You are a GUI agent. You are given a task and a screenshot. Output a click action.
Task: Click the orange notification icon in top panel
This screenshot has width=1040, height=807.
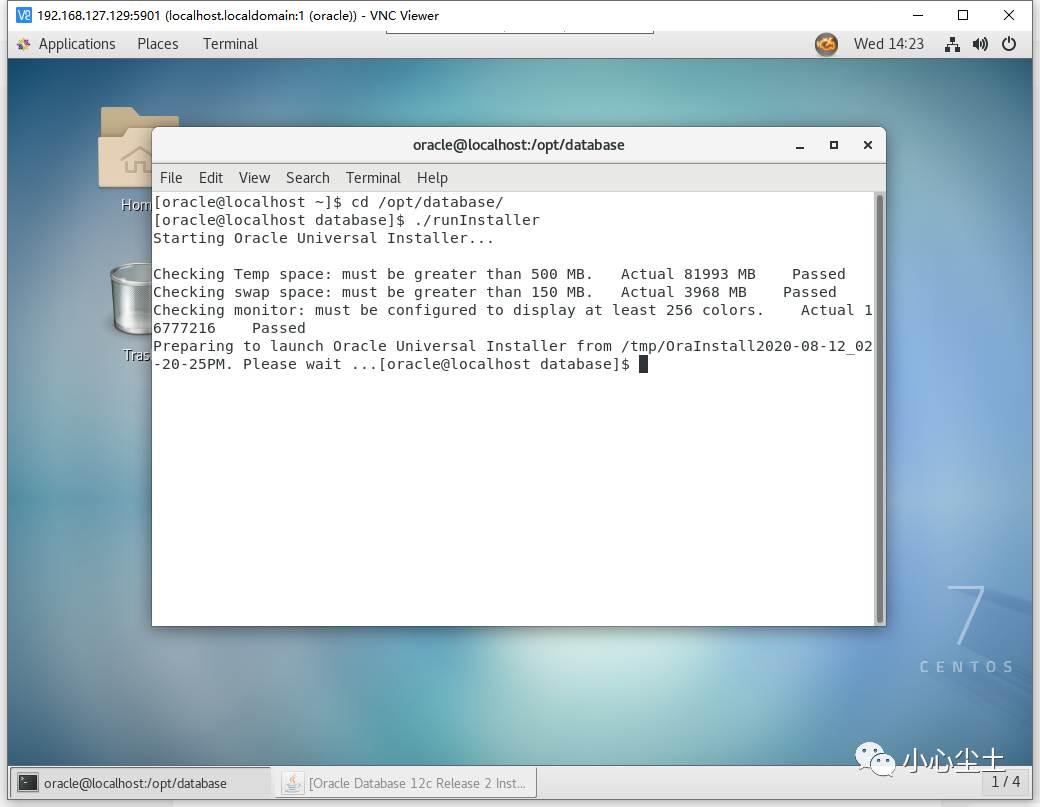826,44
